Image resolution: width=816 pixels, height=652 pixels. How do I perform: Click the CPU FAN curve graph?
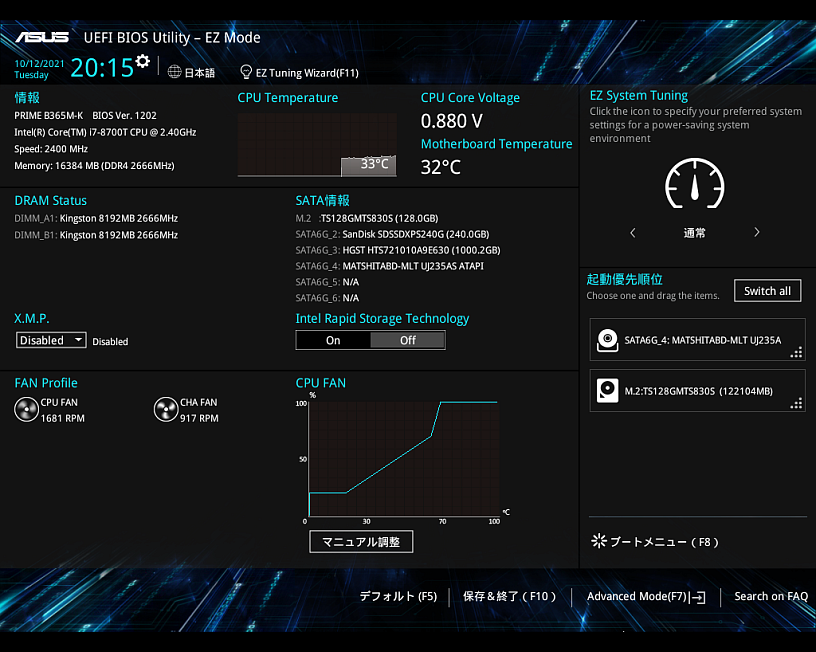(x=404, y=459)
